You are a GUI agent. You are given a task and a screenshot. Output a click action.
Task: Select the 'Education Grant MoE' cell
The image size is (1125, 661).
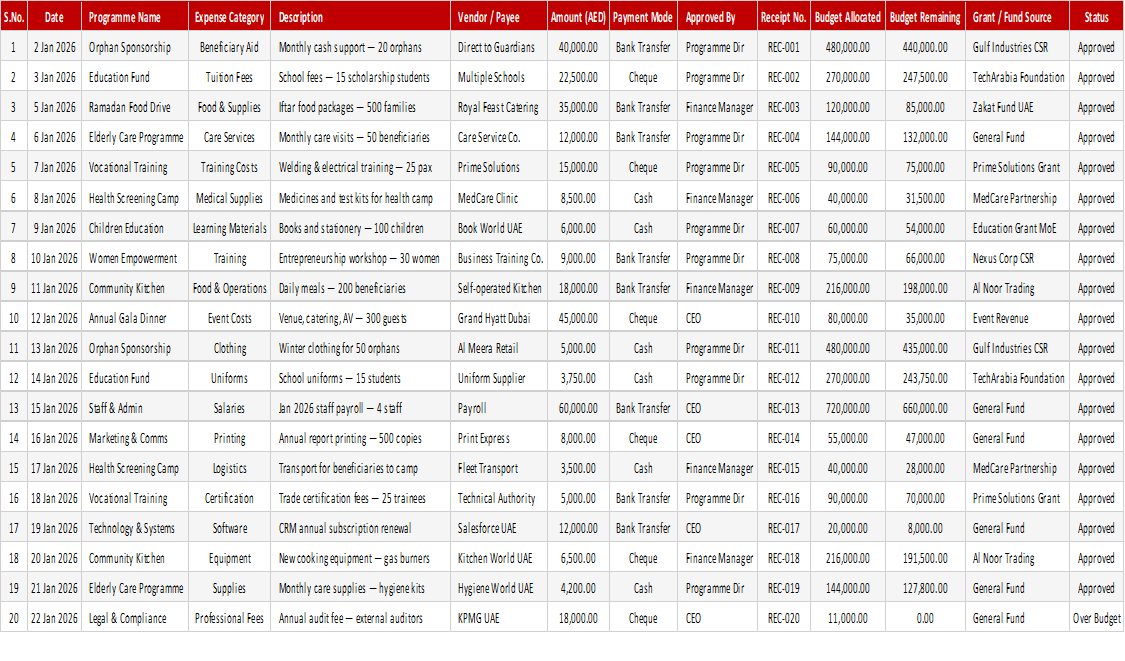pyautogui.click(x=1017, y=228)
